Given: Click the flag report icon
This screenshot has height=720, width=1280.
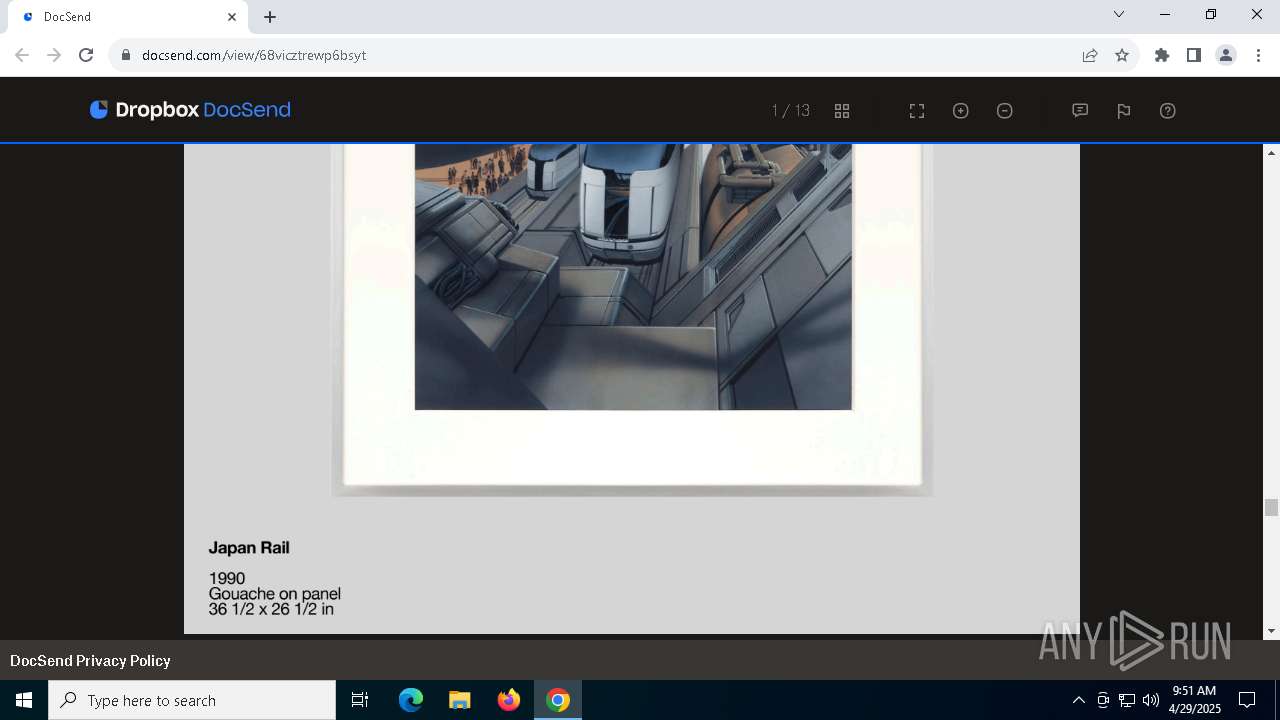Looking at the screenshot, I should point(1124,111).
